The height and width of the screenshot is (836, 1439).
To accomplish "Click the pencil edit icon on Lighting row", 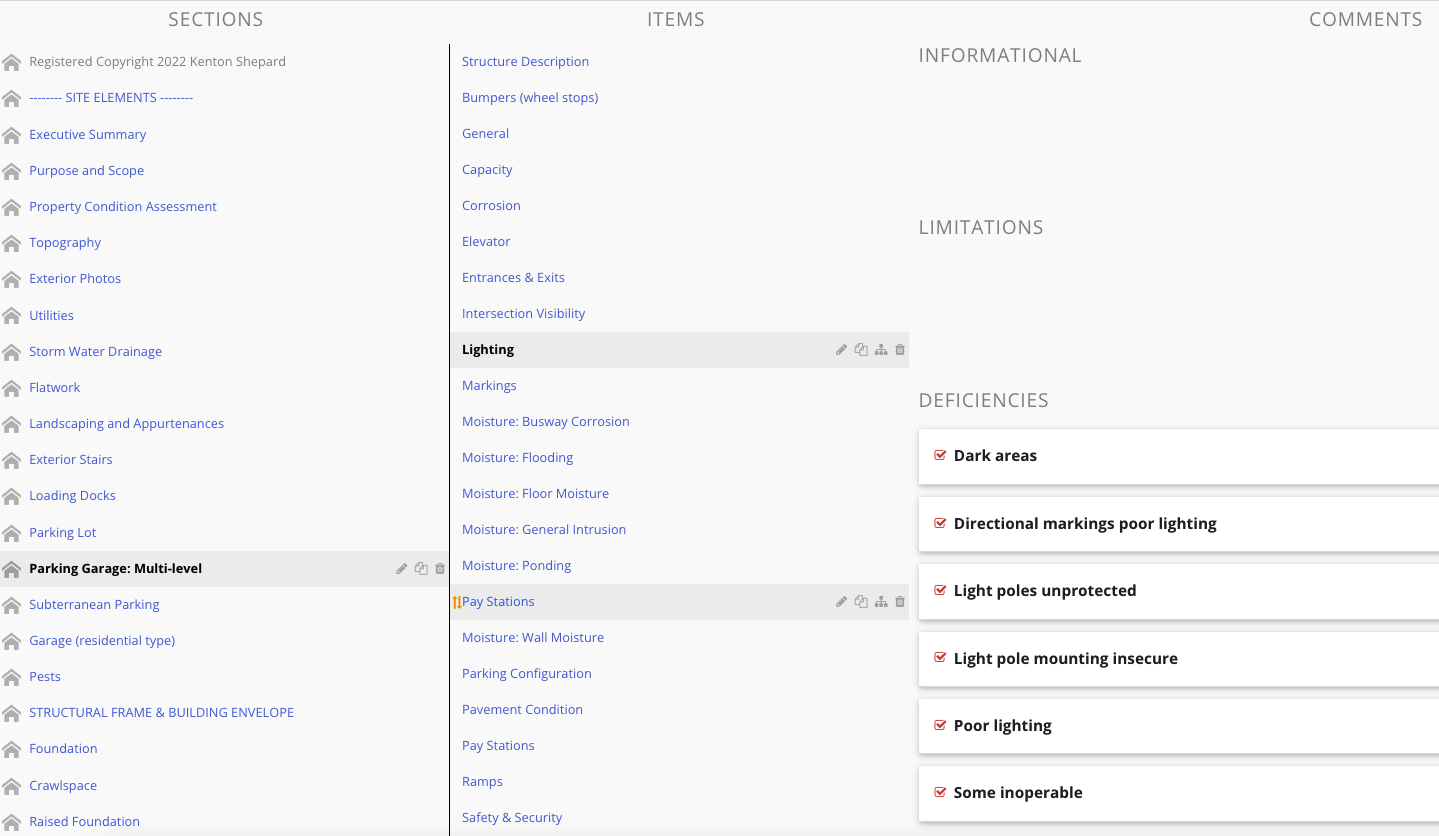I will tap(842, 350).
